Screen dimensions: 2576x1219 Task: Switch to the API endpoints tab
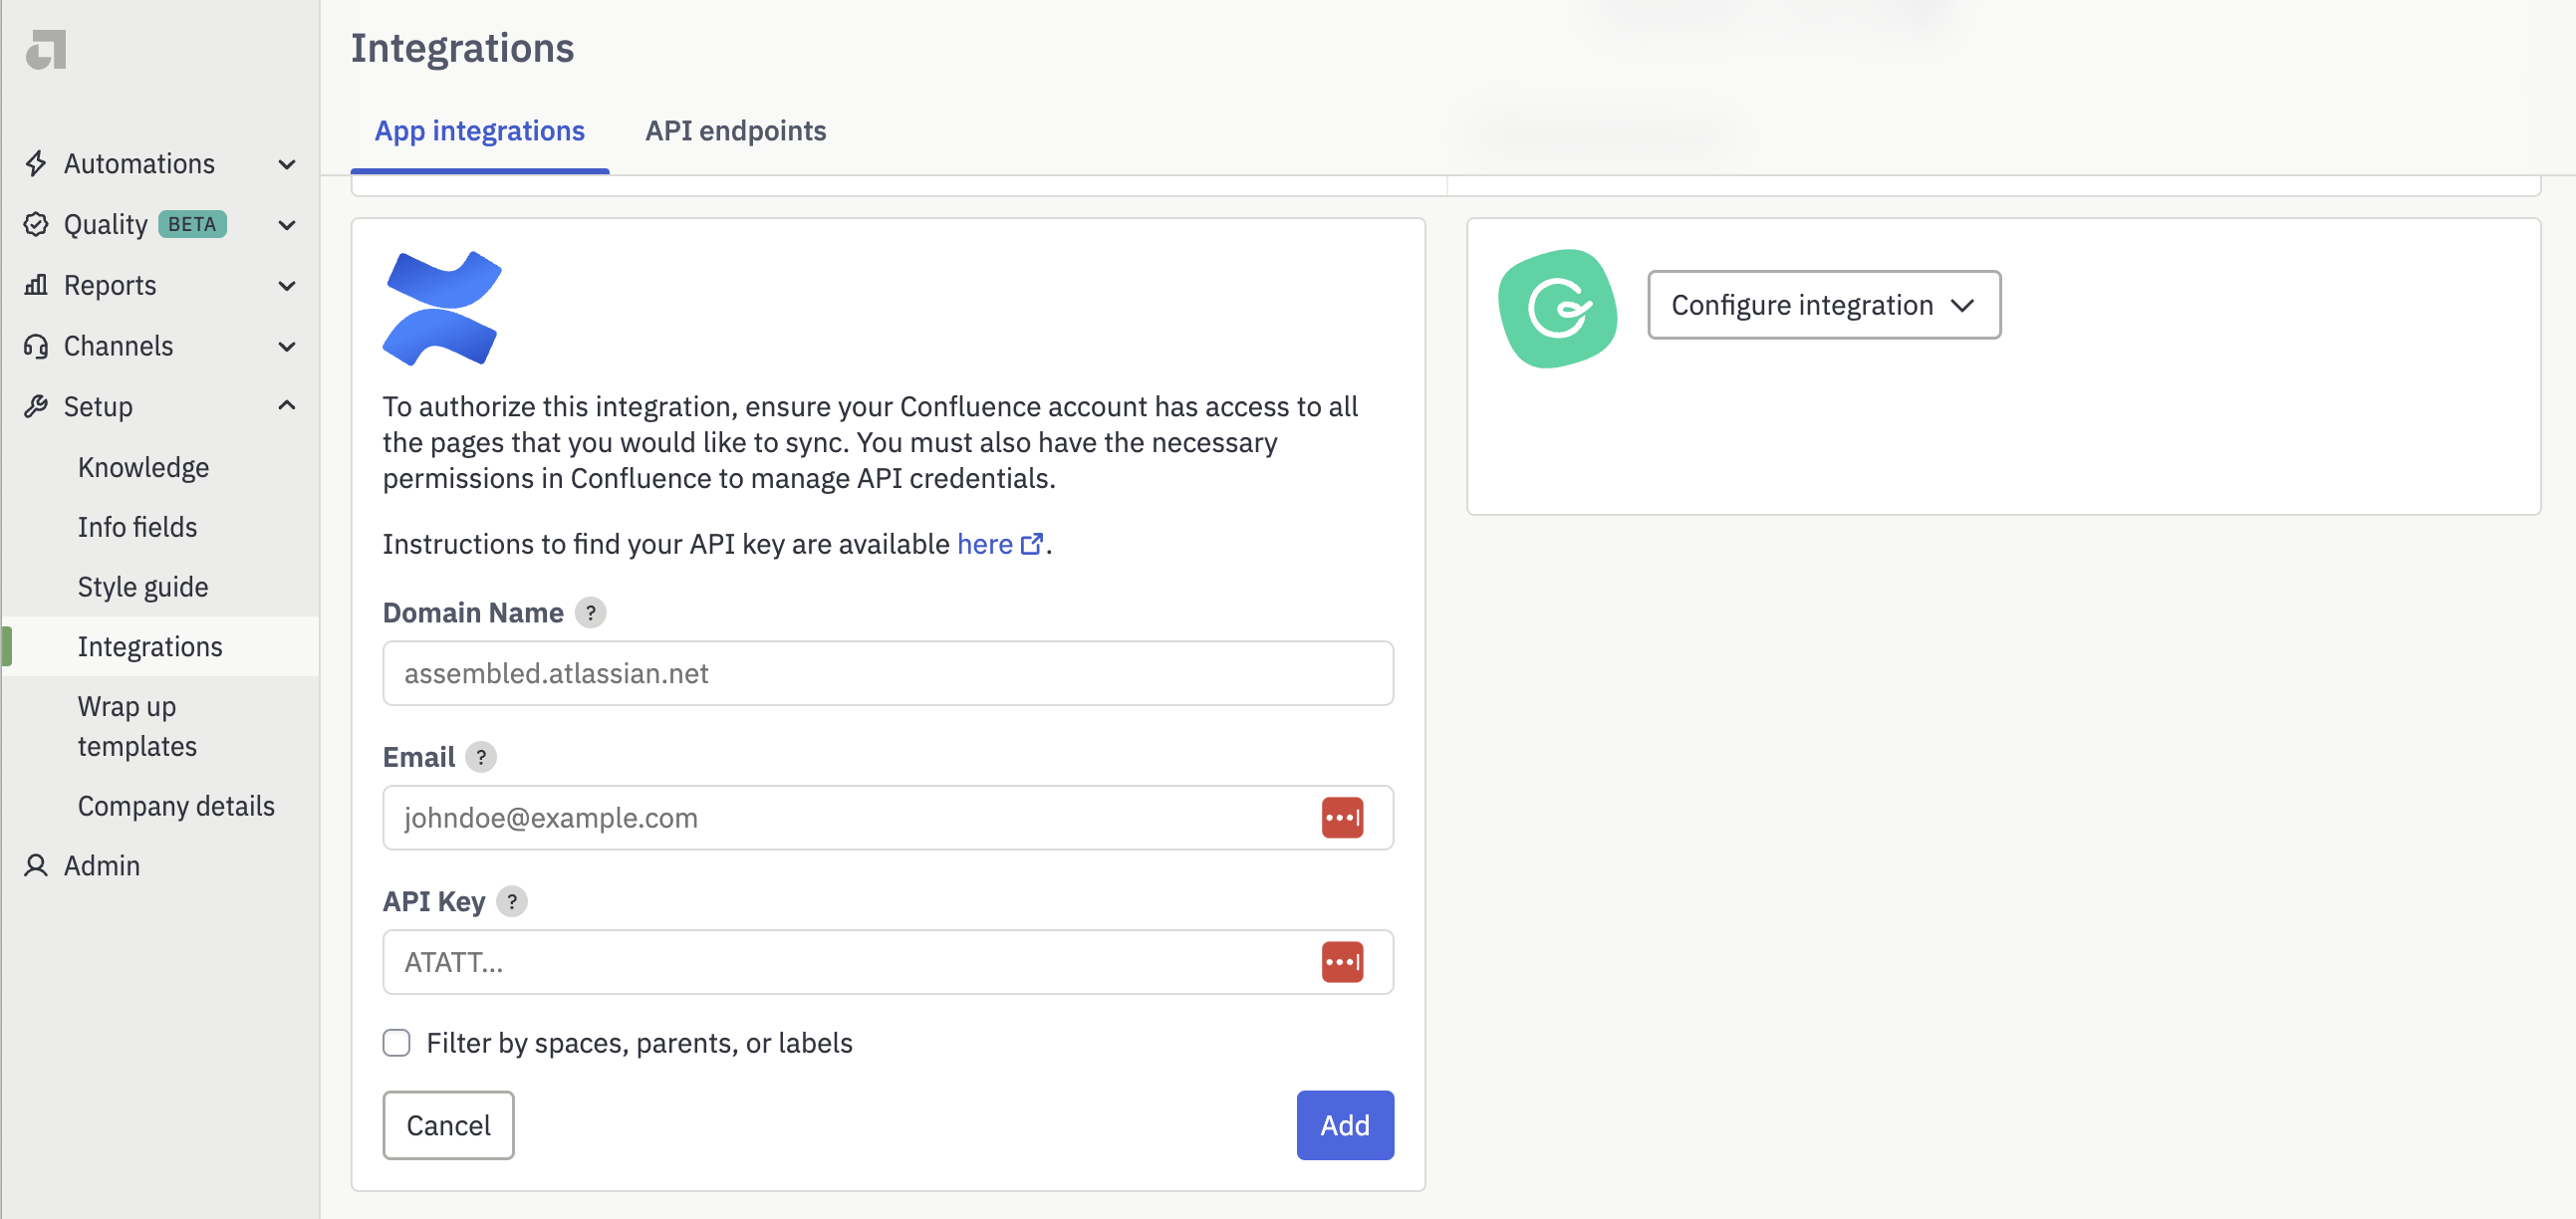735,131
